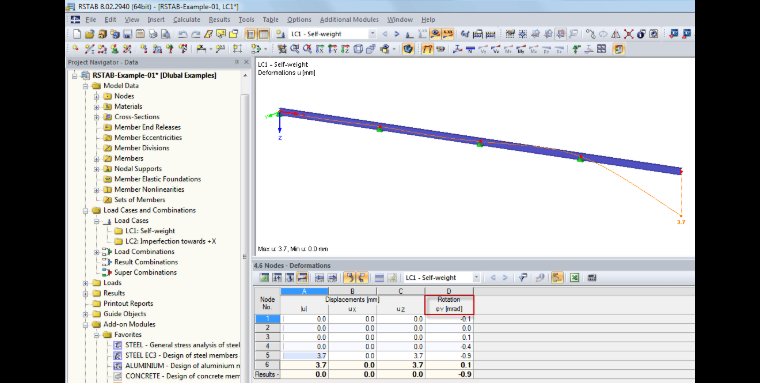Viewport: 760px width, 383px height.
Task: Click the New Model toolbar icon
Action: coord(77,34)
